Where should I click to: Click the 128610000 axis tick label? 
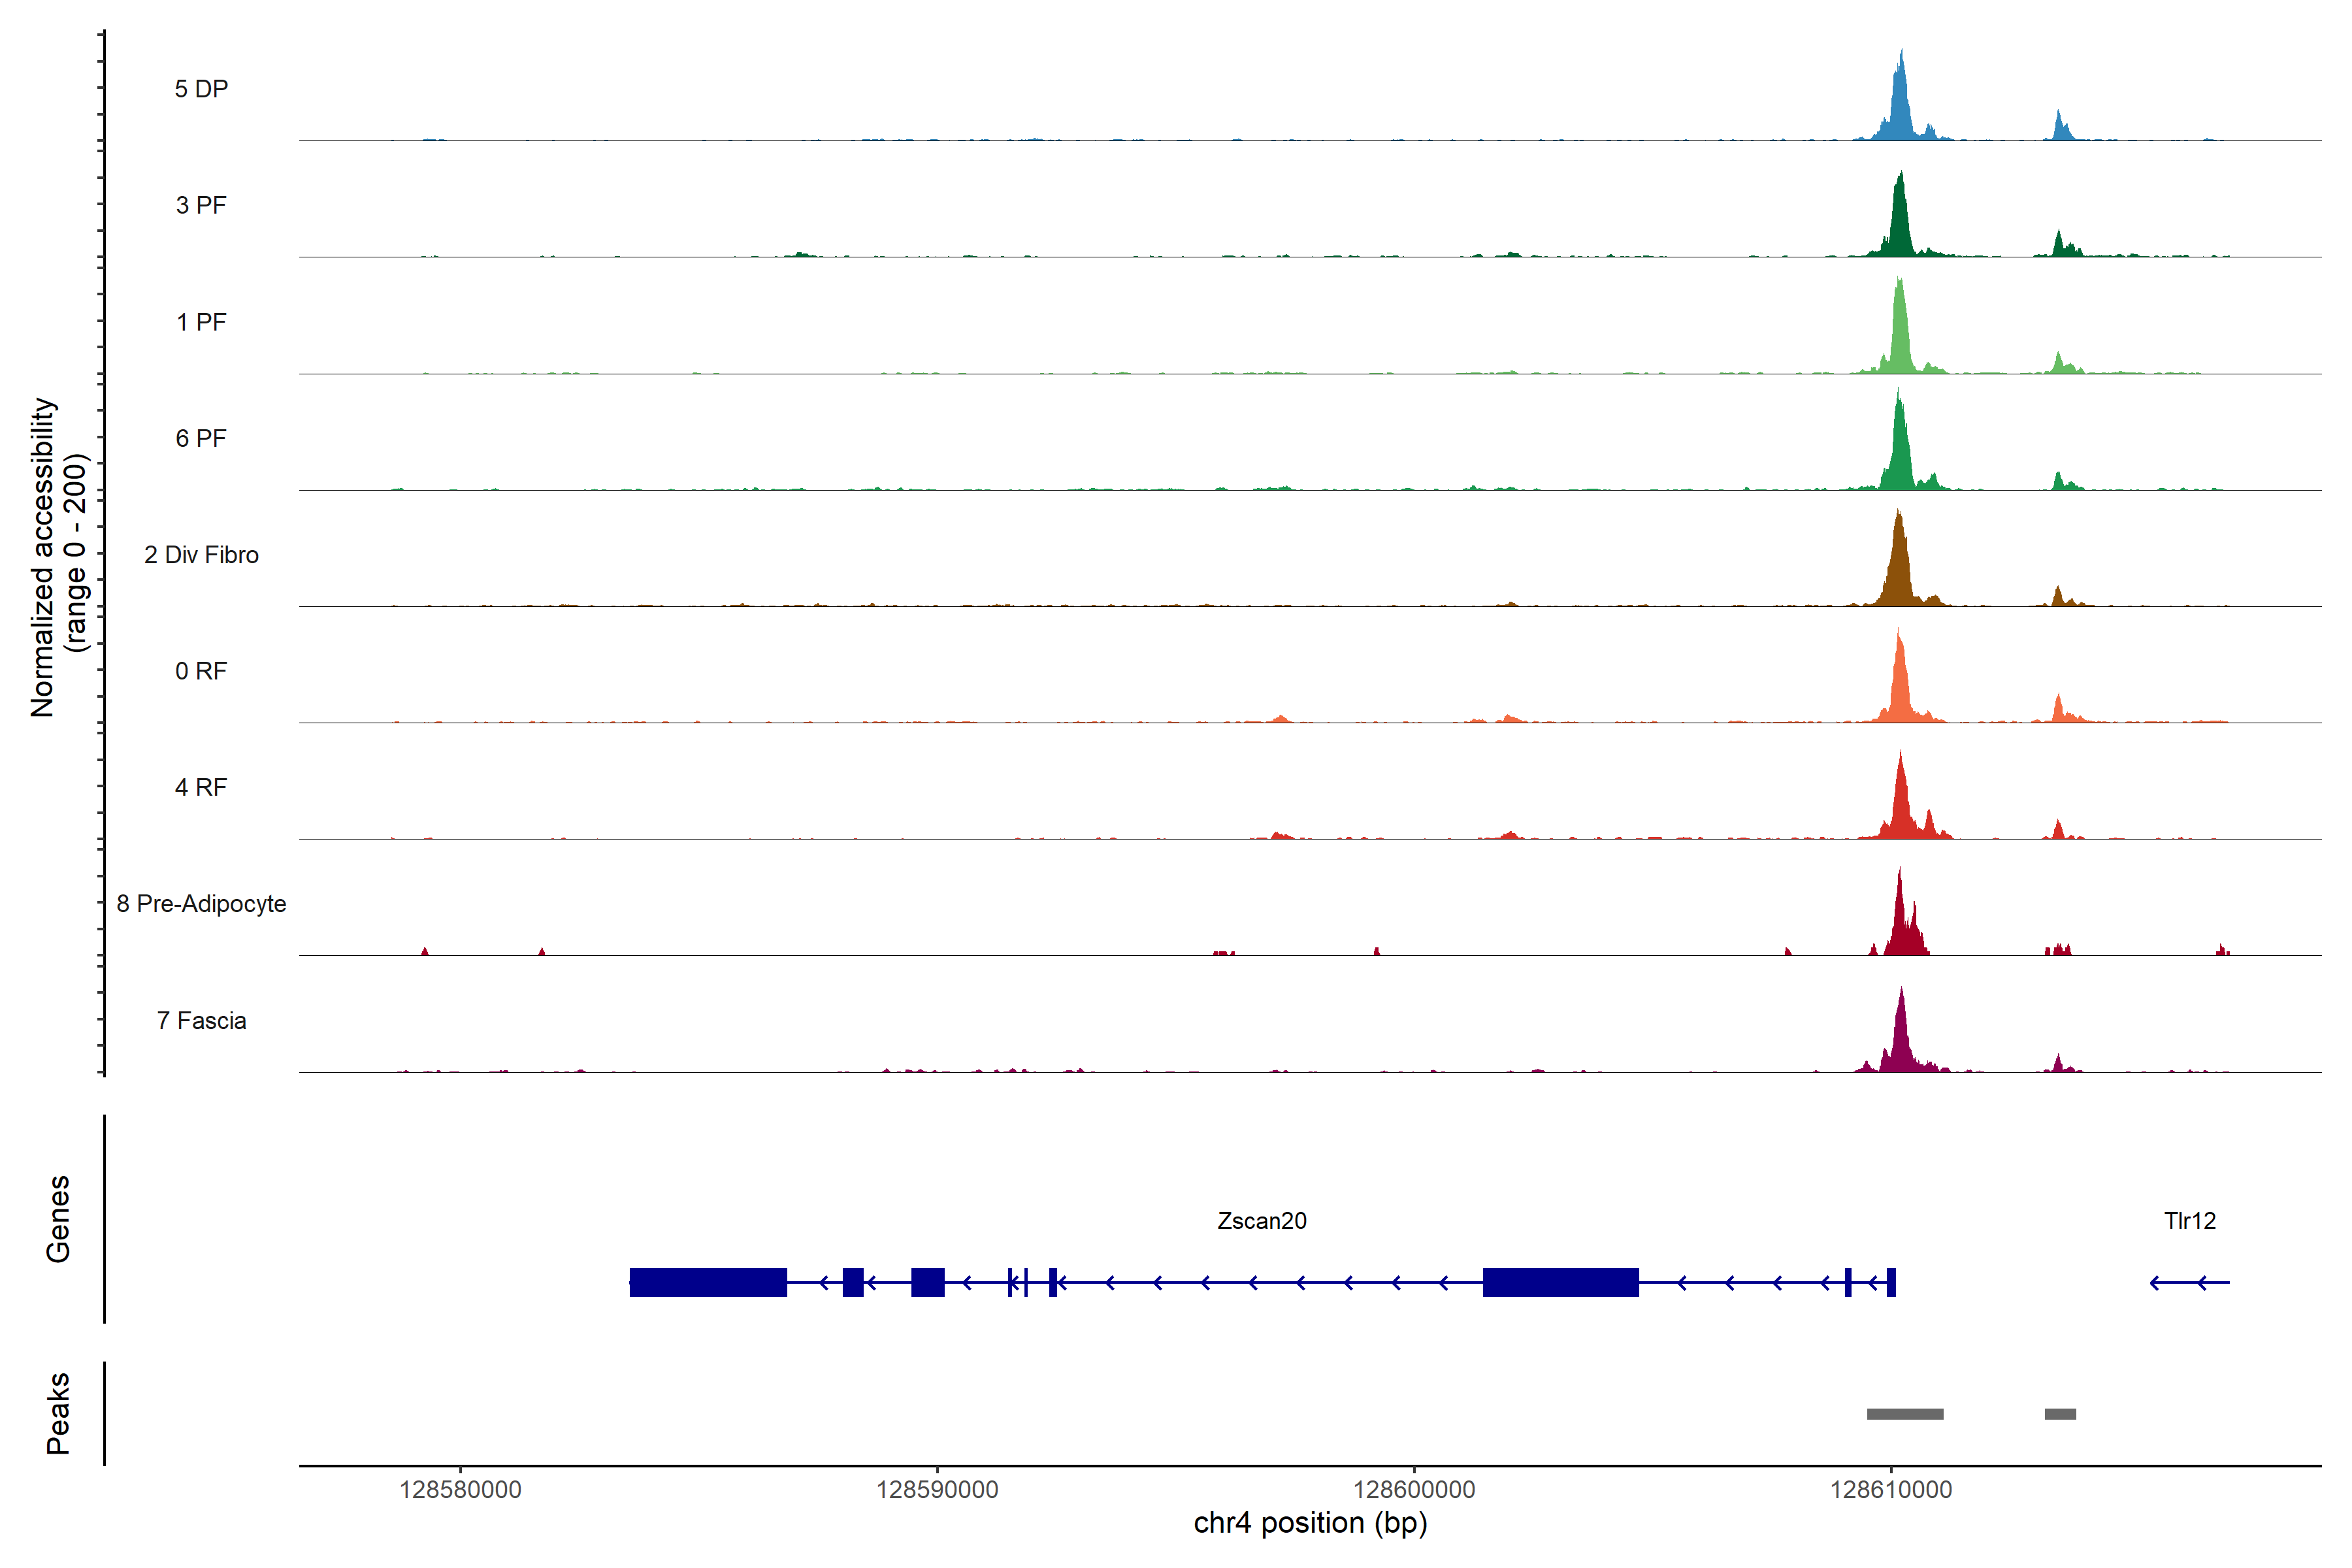point(1891,1490)
